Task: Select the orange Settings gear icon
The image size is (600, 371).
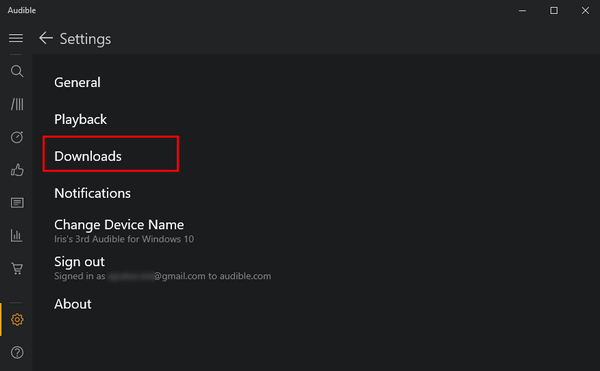Action: coord(17,319)
